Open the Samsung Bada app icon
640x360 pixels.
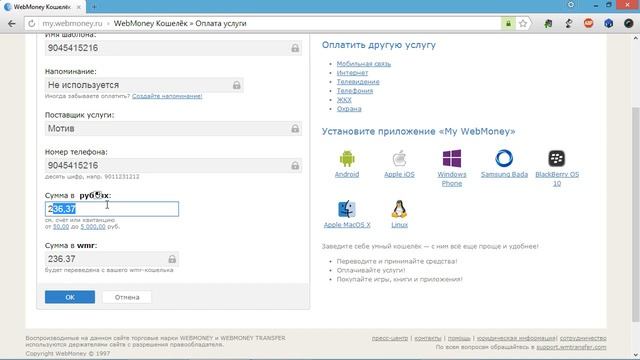click(504, 158)
